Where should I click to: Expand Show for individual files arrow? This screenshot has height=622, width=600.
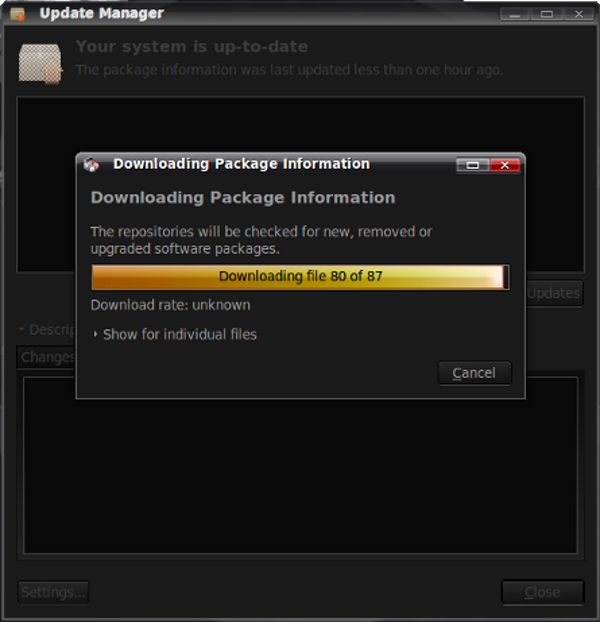(95, 334)
